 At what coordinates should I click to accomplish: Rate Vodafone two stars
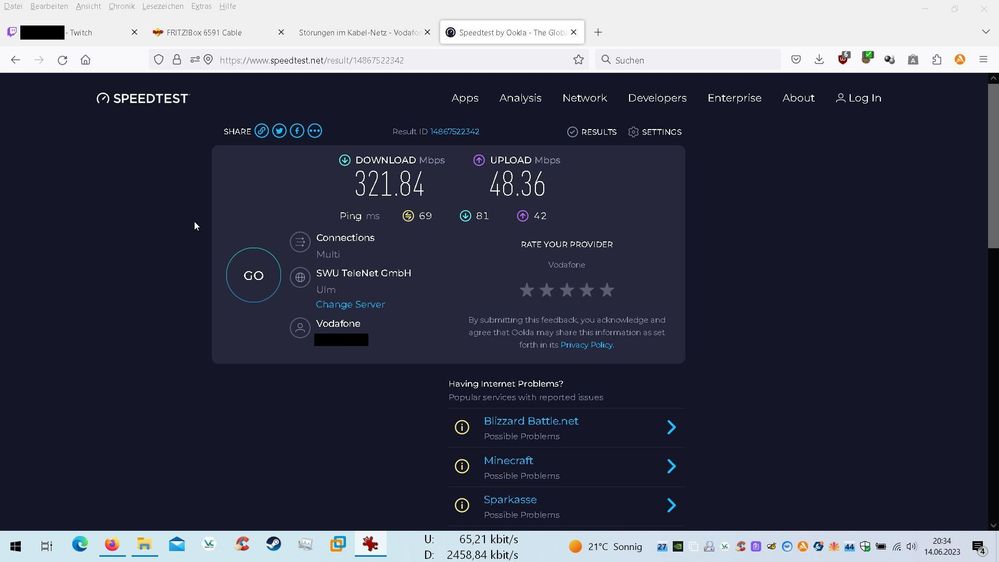(x=547, y=290)
